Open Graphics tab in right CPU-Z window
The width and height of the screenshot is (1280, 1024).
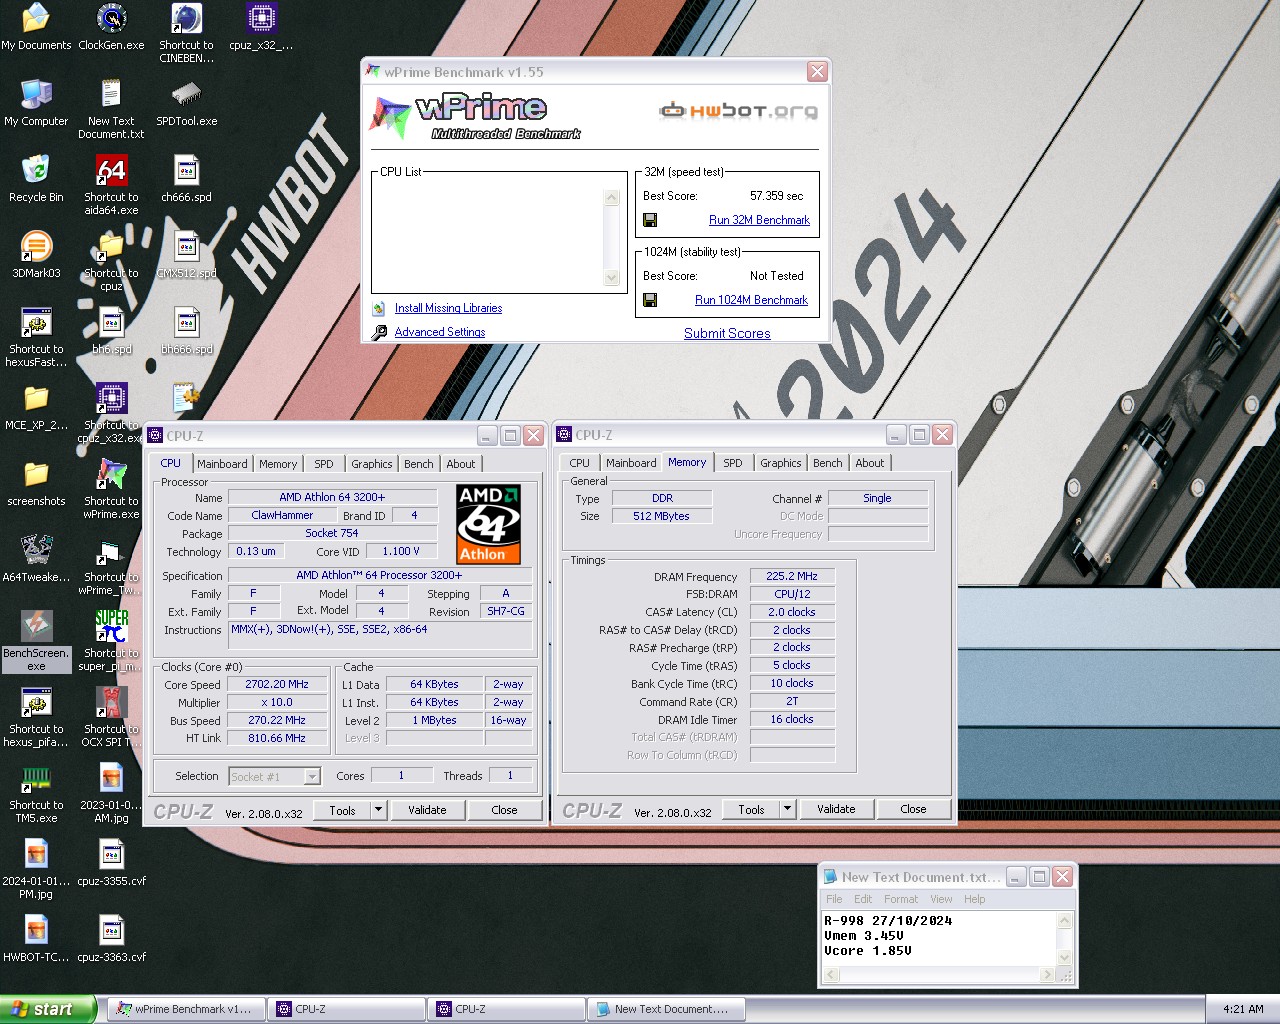(781, 463)
